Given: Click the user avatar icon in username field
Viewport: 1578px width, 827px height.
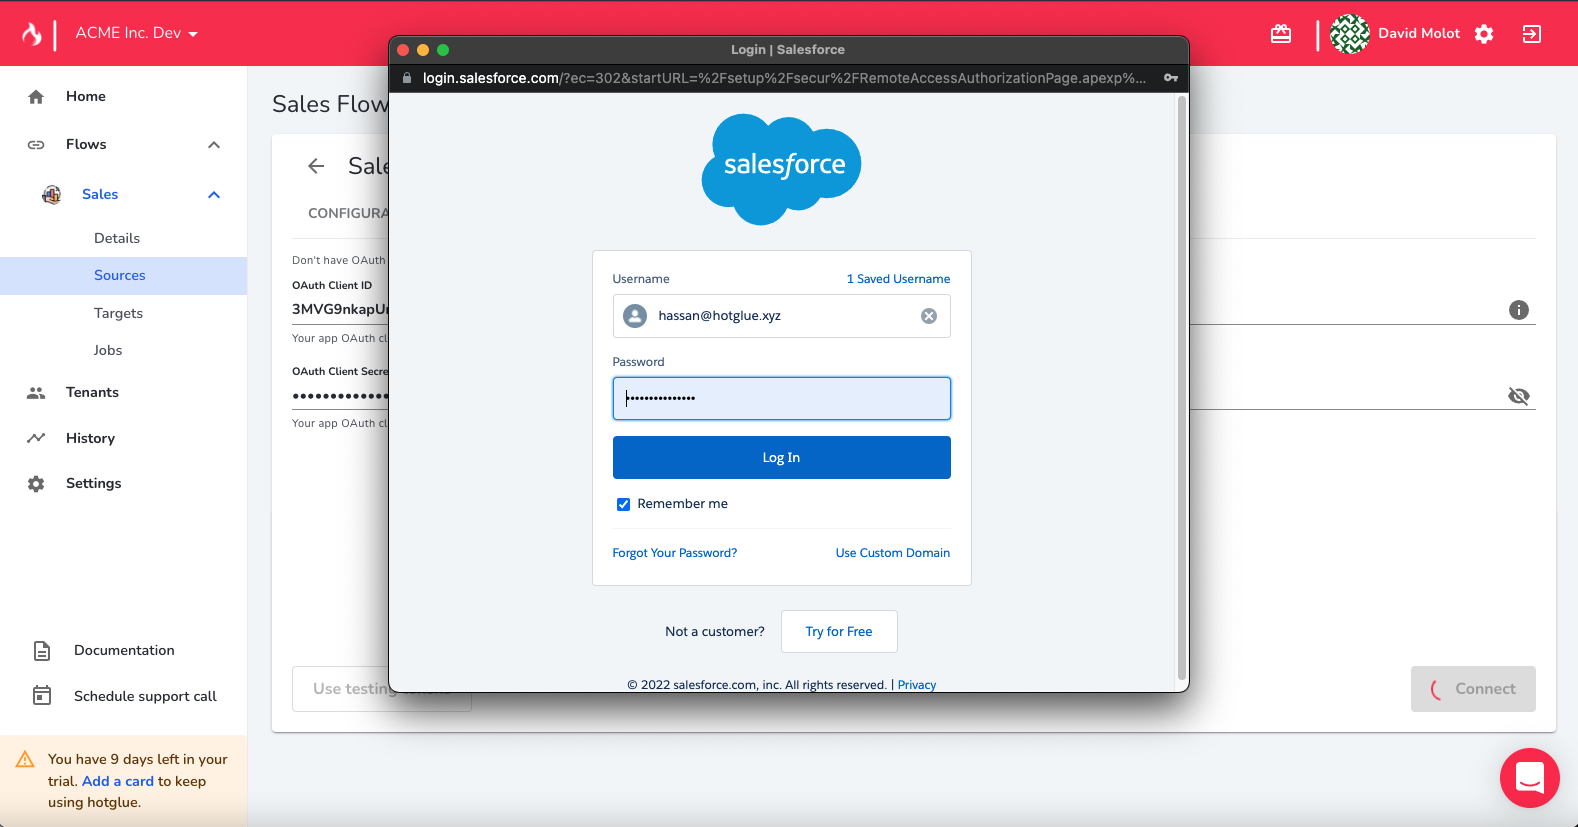Looking at the screenshot, I should [x=635, y=316].
